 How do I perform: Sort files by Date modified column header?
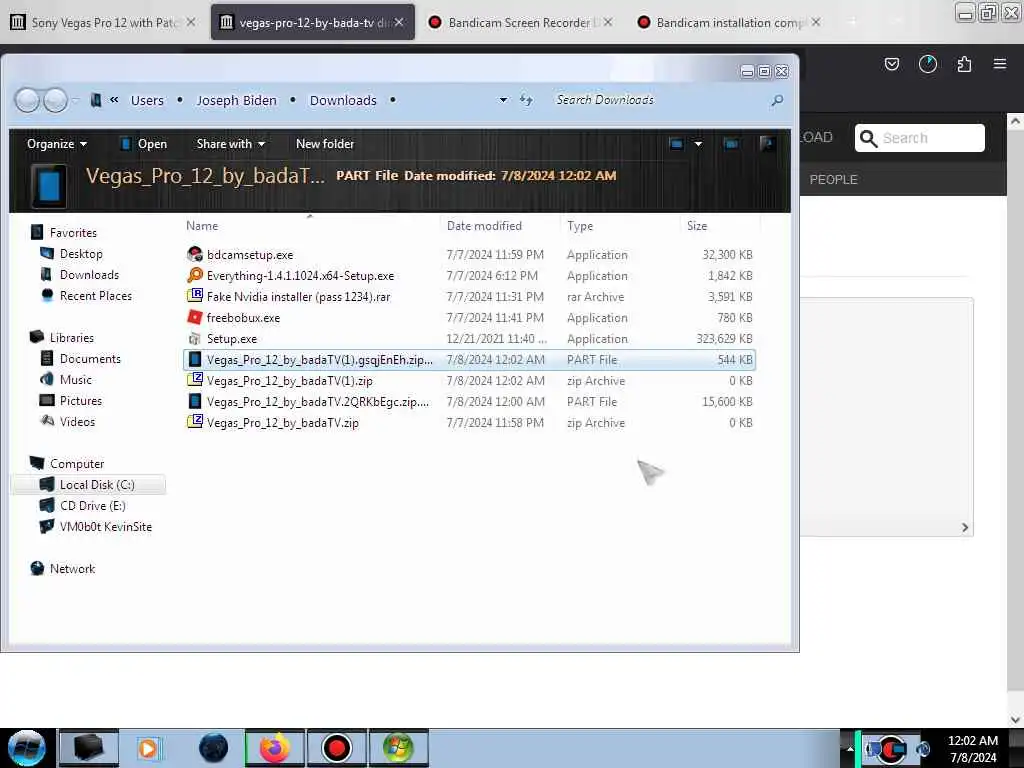[484, 226]
